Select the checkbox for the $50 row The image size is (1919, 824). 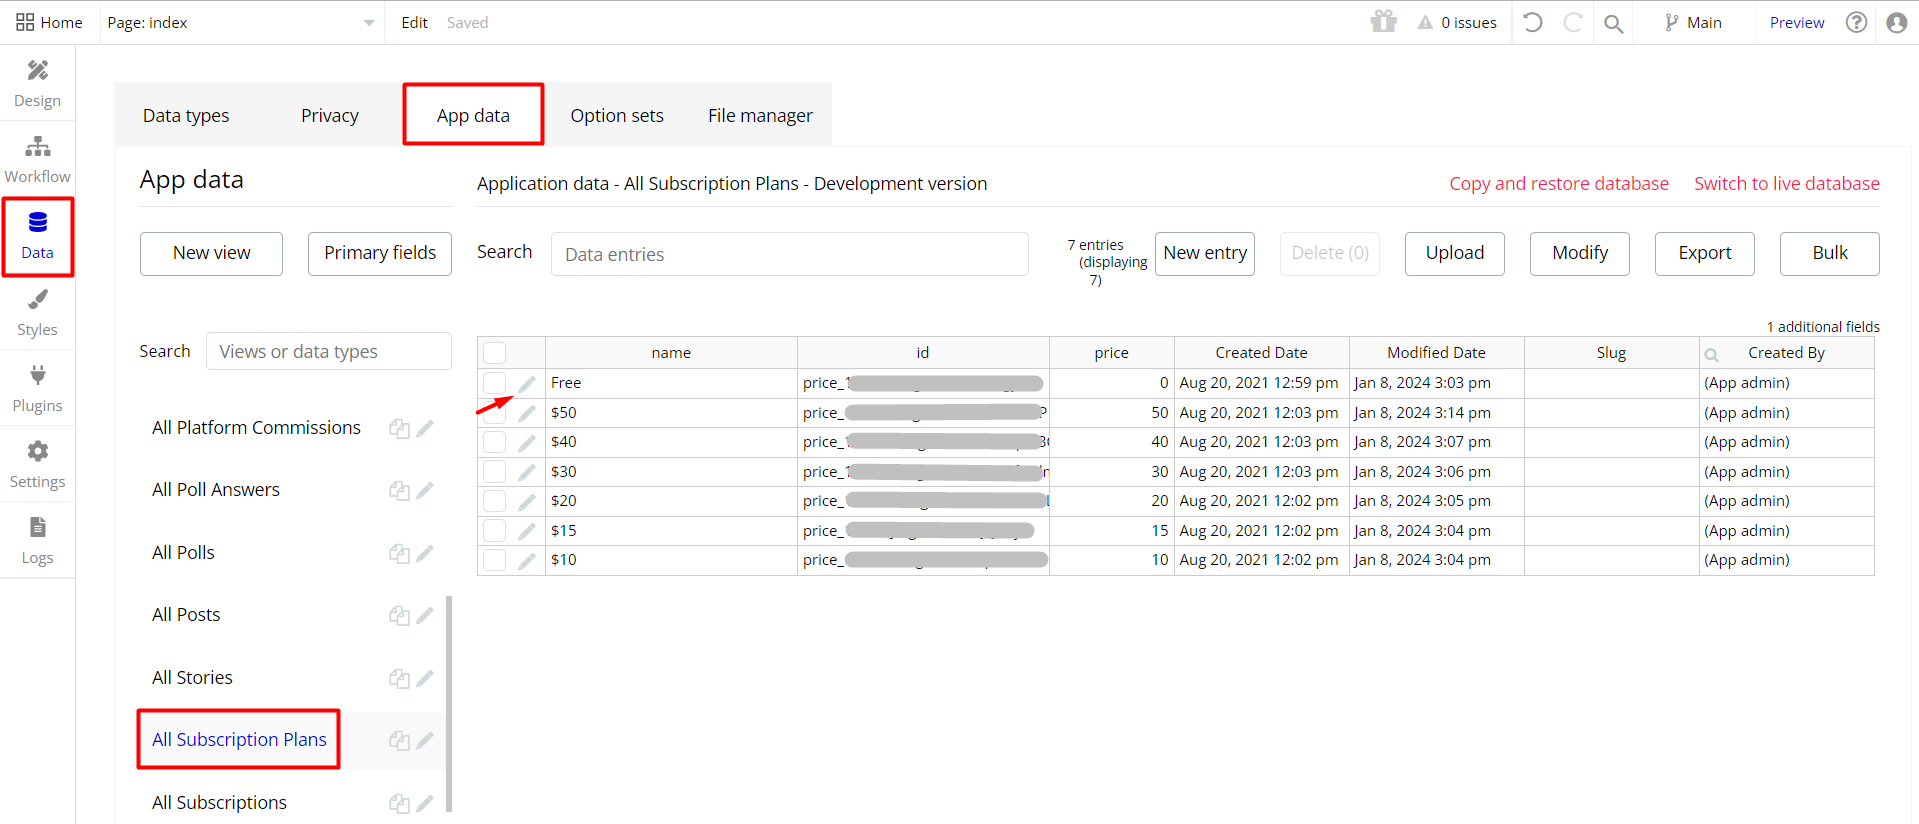point(494,412)
